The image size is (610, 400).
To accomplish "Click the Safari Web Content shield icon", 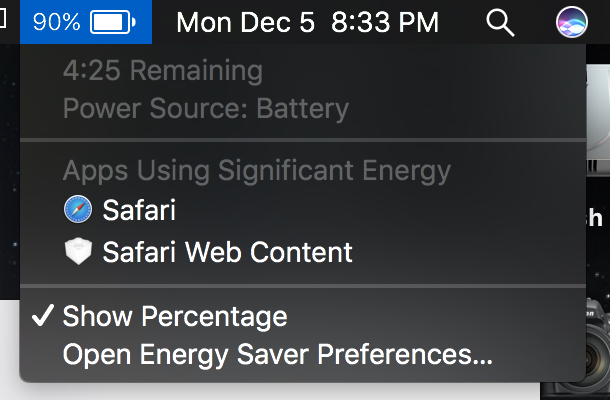I will pyautogui.click(x=78, y=252).
